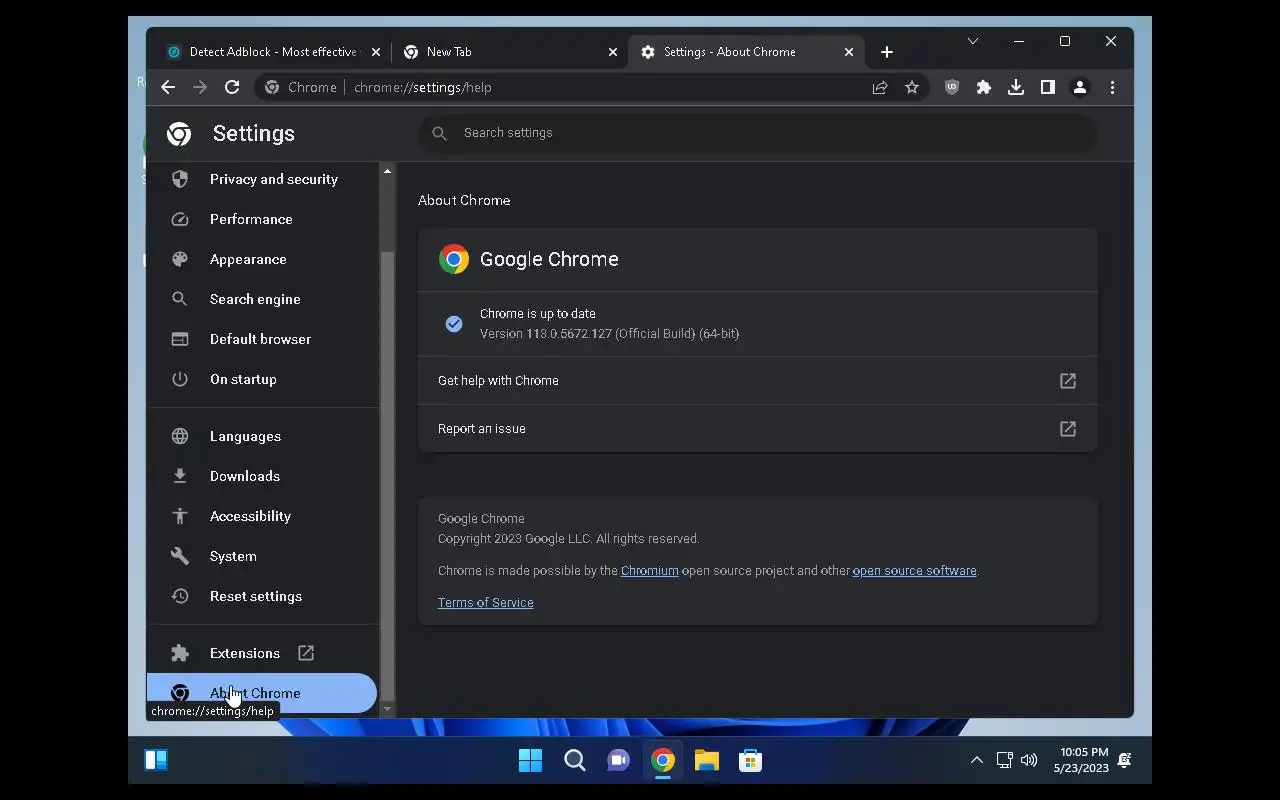
Task: Open the taskbar clock showing 10:05 PM
Action: (x=1081, y=760)
